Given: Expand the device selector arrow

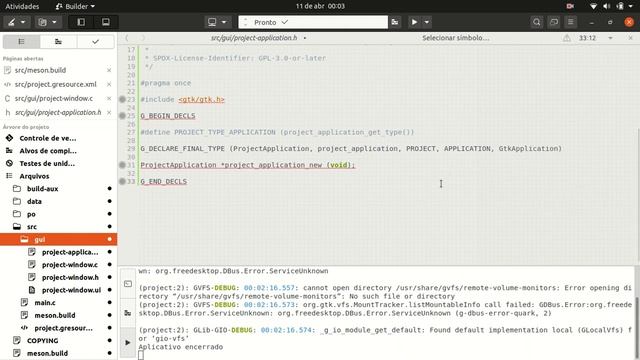Looking at the screenshot, I should click(224, 22).
